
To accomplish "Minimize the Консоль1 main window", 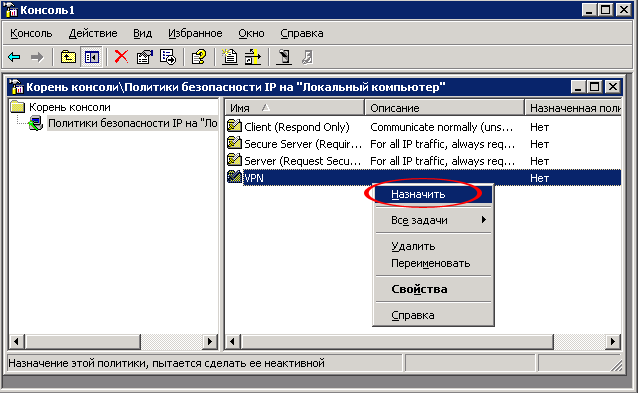I will point(589,10).
